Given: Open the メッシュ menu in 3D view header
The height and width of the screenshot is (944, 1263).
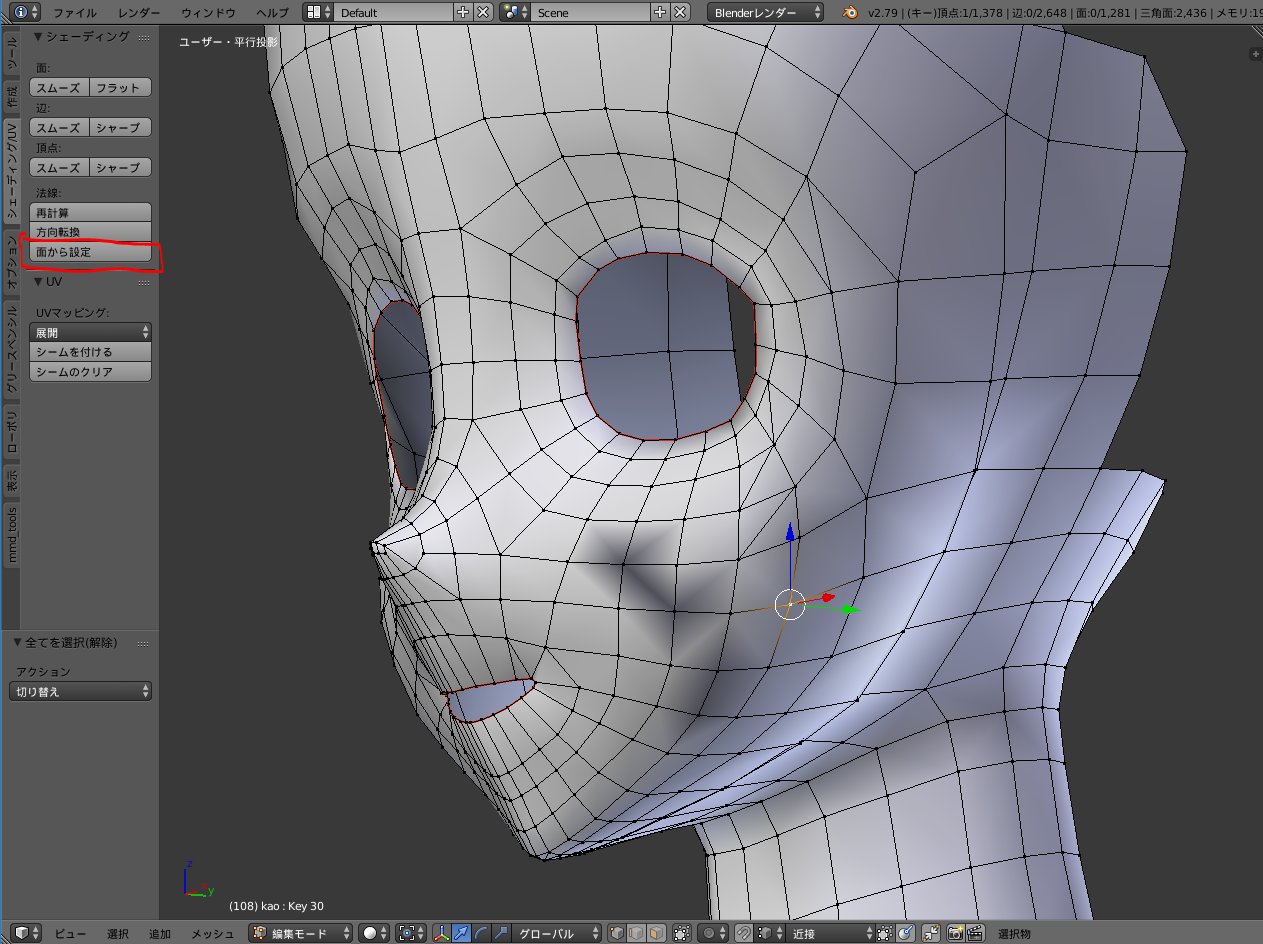Looking at the screenshot, I should click(213, 933).
